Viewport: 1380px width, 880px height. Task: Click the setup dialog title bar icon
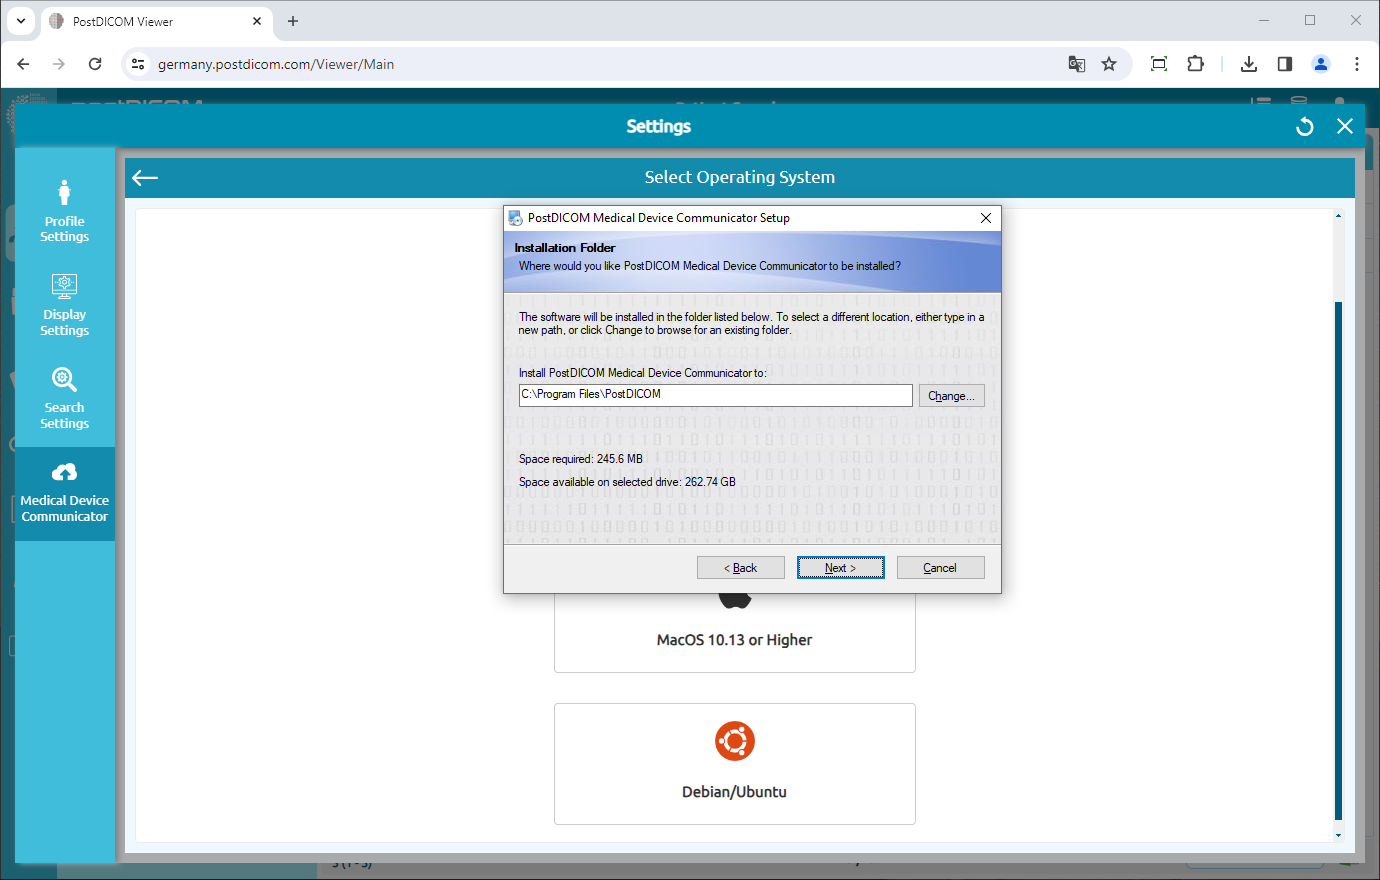[x=515, y=218]
